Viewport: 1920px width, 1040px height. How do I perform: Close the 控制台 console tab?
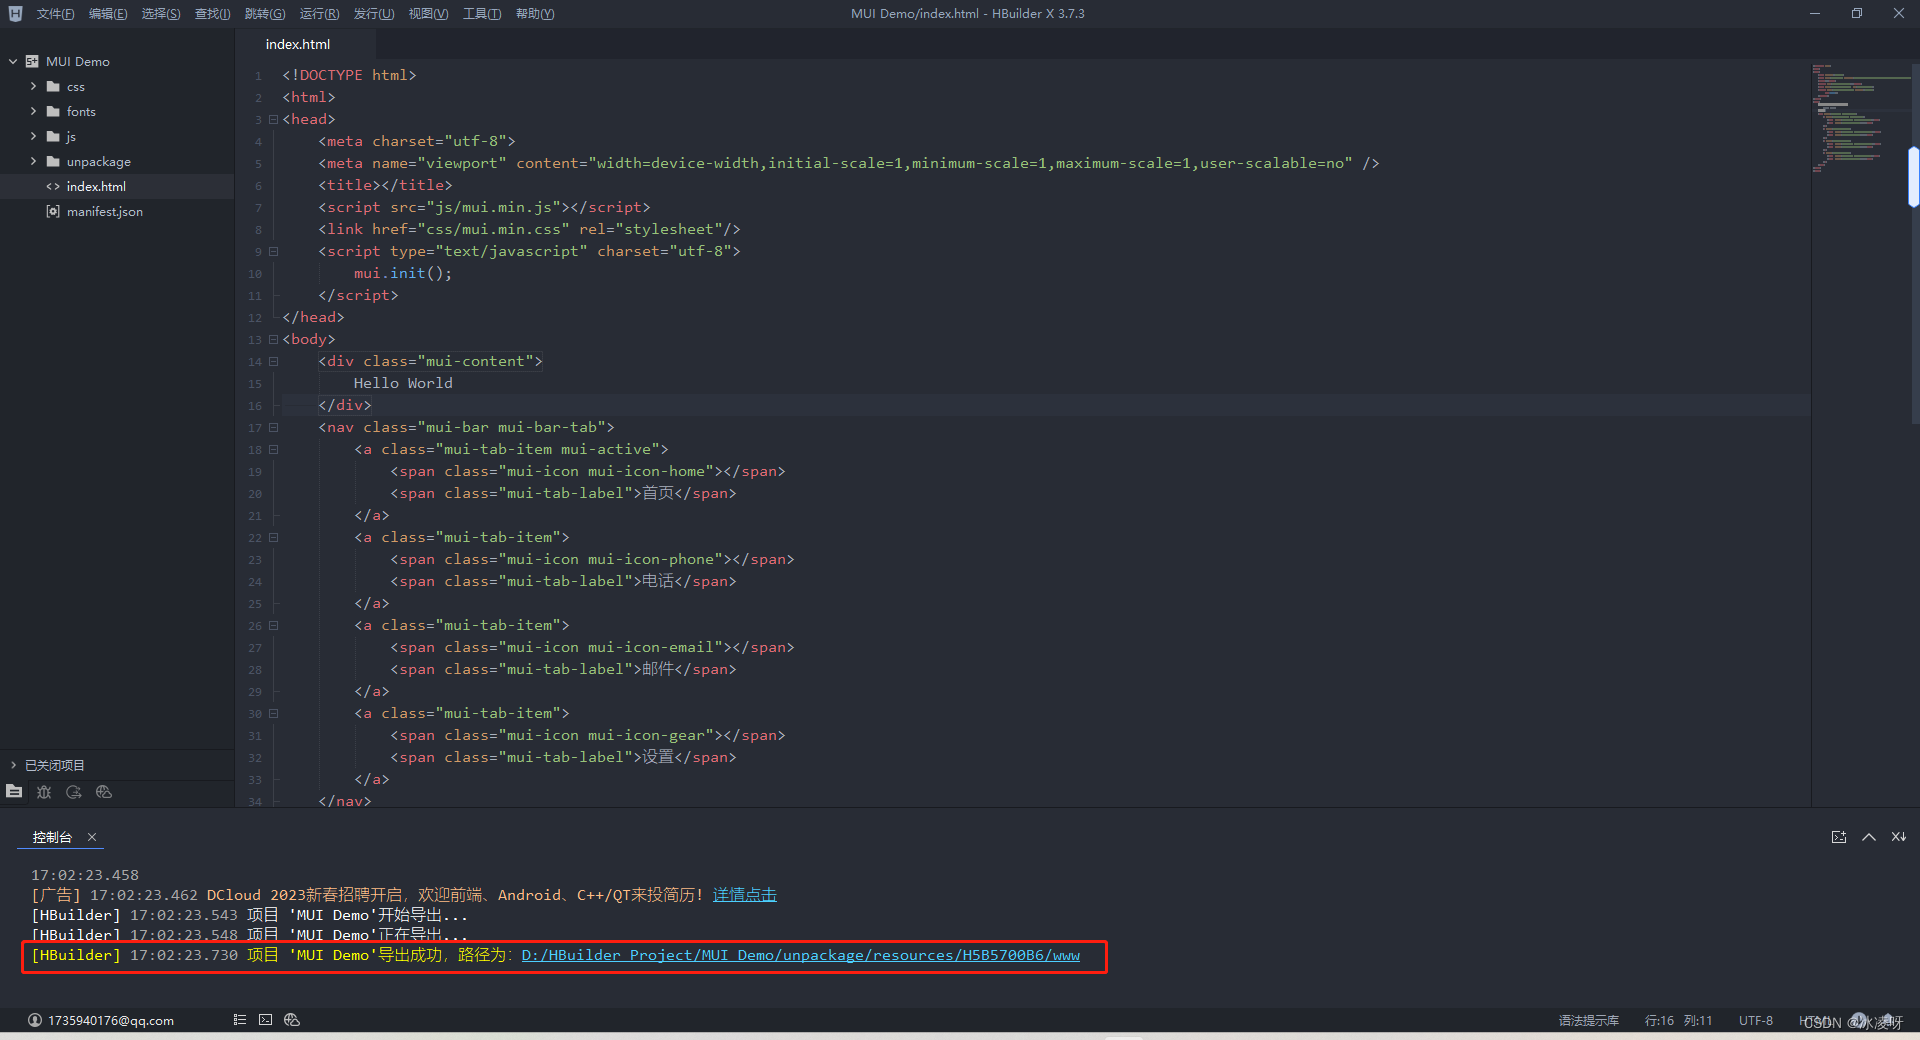tap(92, 837)
